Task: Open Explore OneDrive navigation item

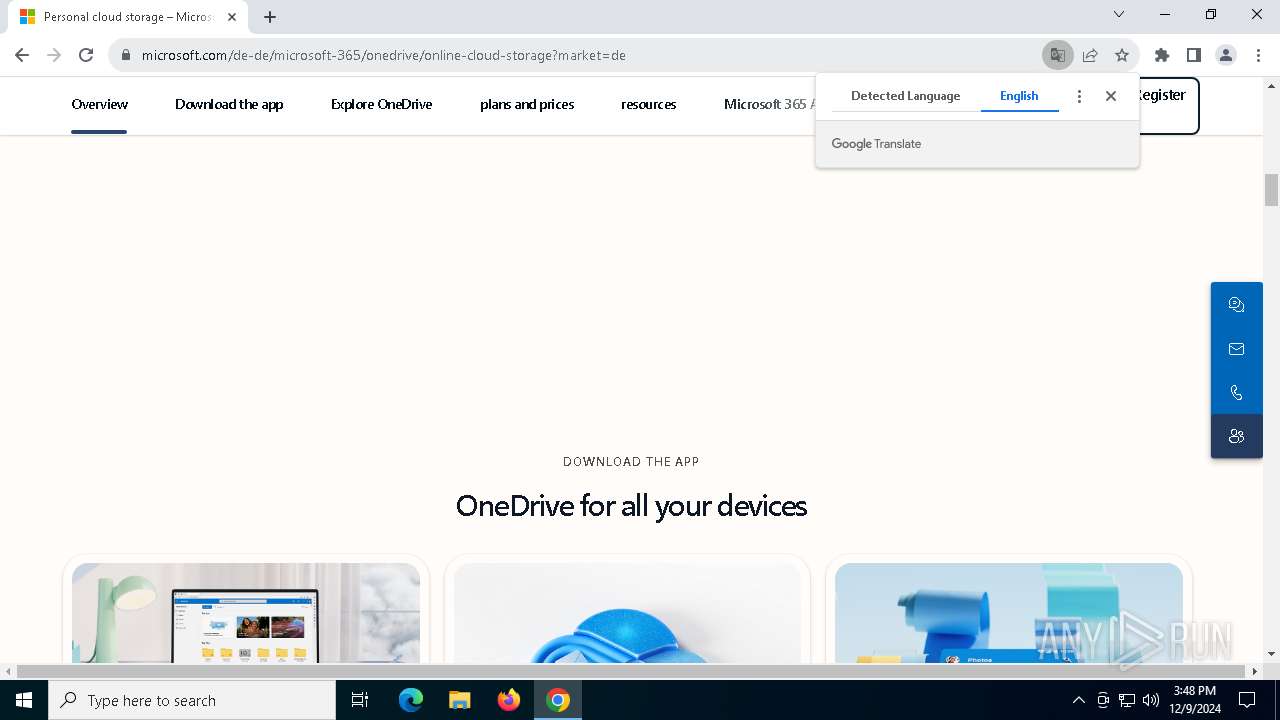Action: coord(381,104)
